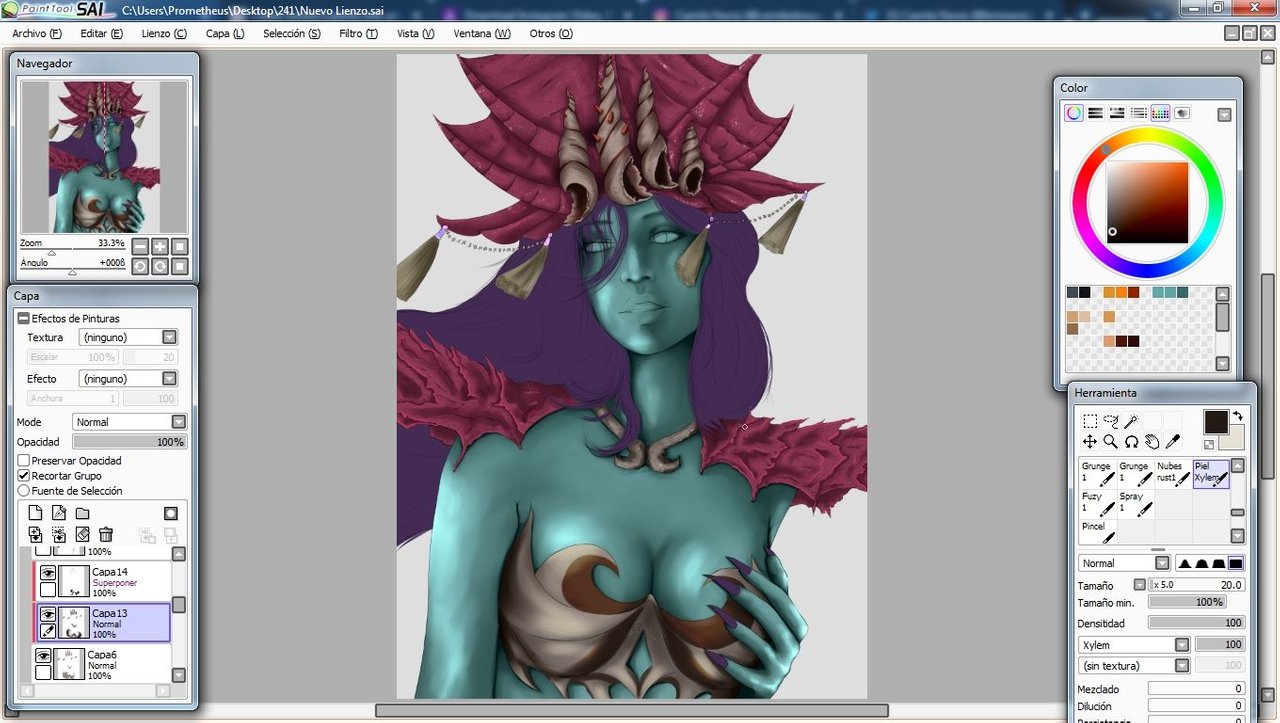Choose the Spray 1 brush

click(1136, 502)
